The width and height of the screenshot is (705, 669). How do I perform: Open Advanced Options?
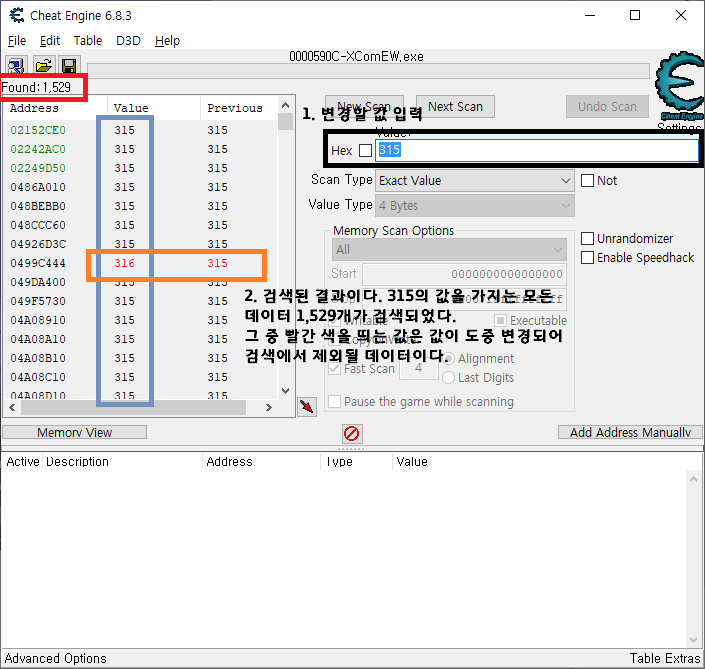55,659
